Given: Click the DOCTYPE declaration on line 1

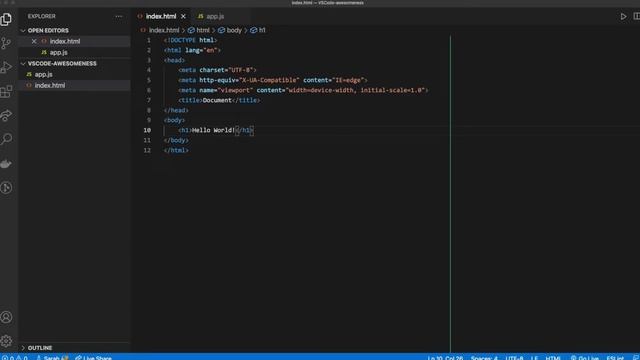Looking at the screenshot, I should click(x=190, y=40).
